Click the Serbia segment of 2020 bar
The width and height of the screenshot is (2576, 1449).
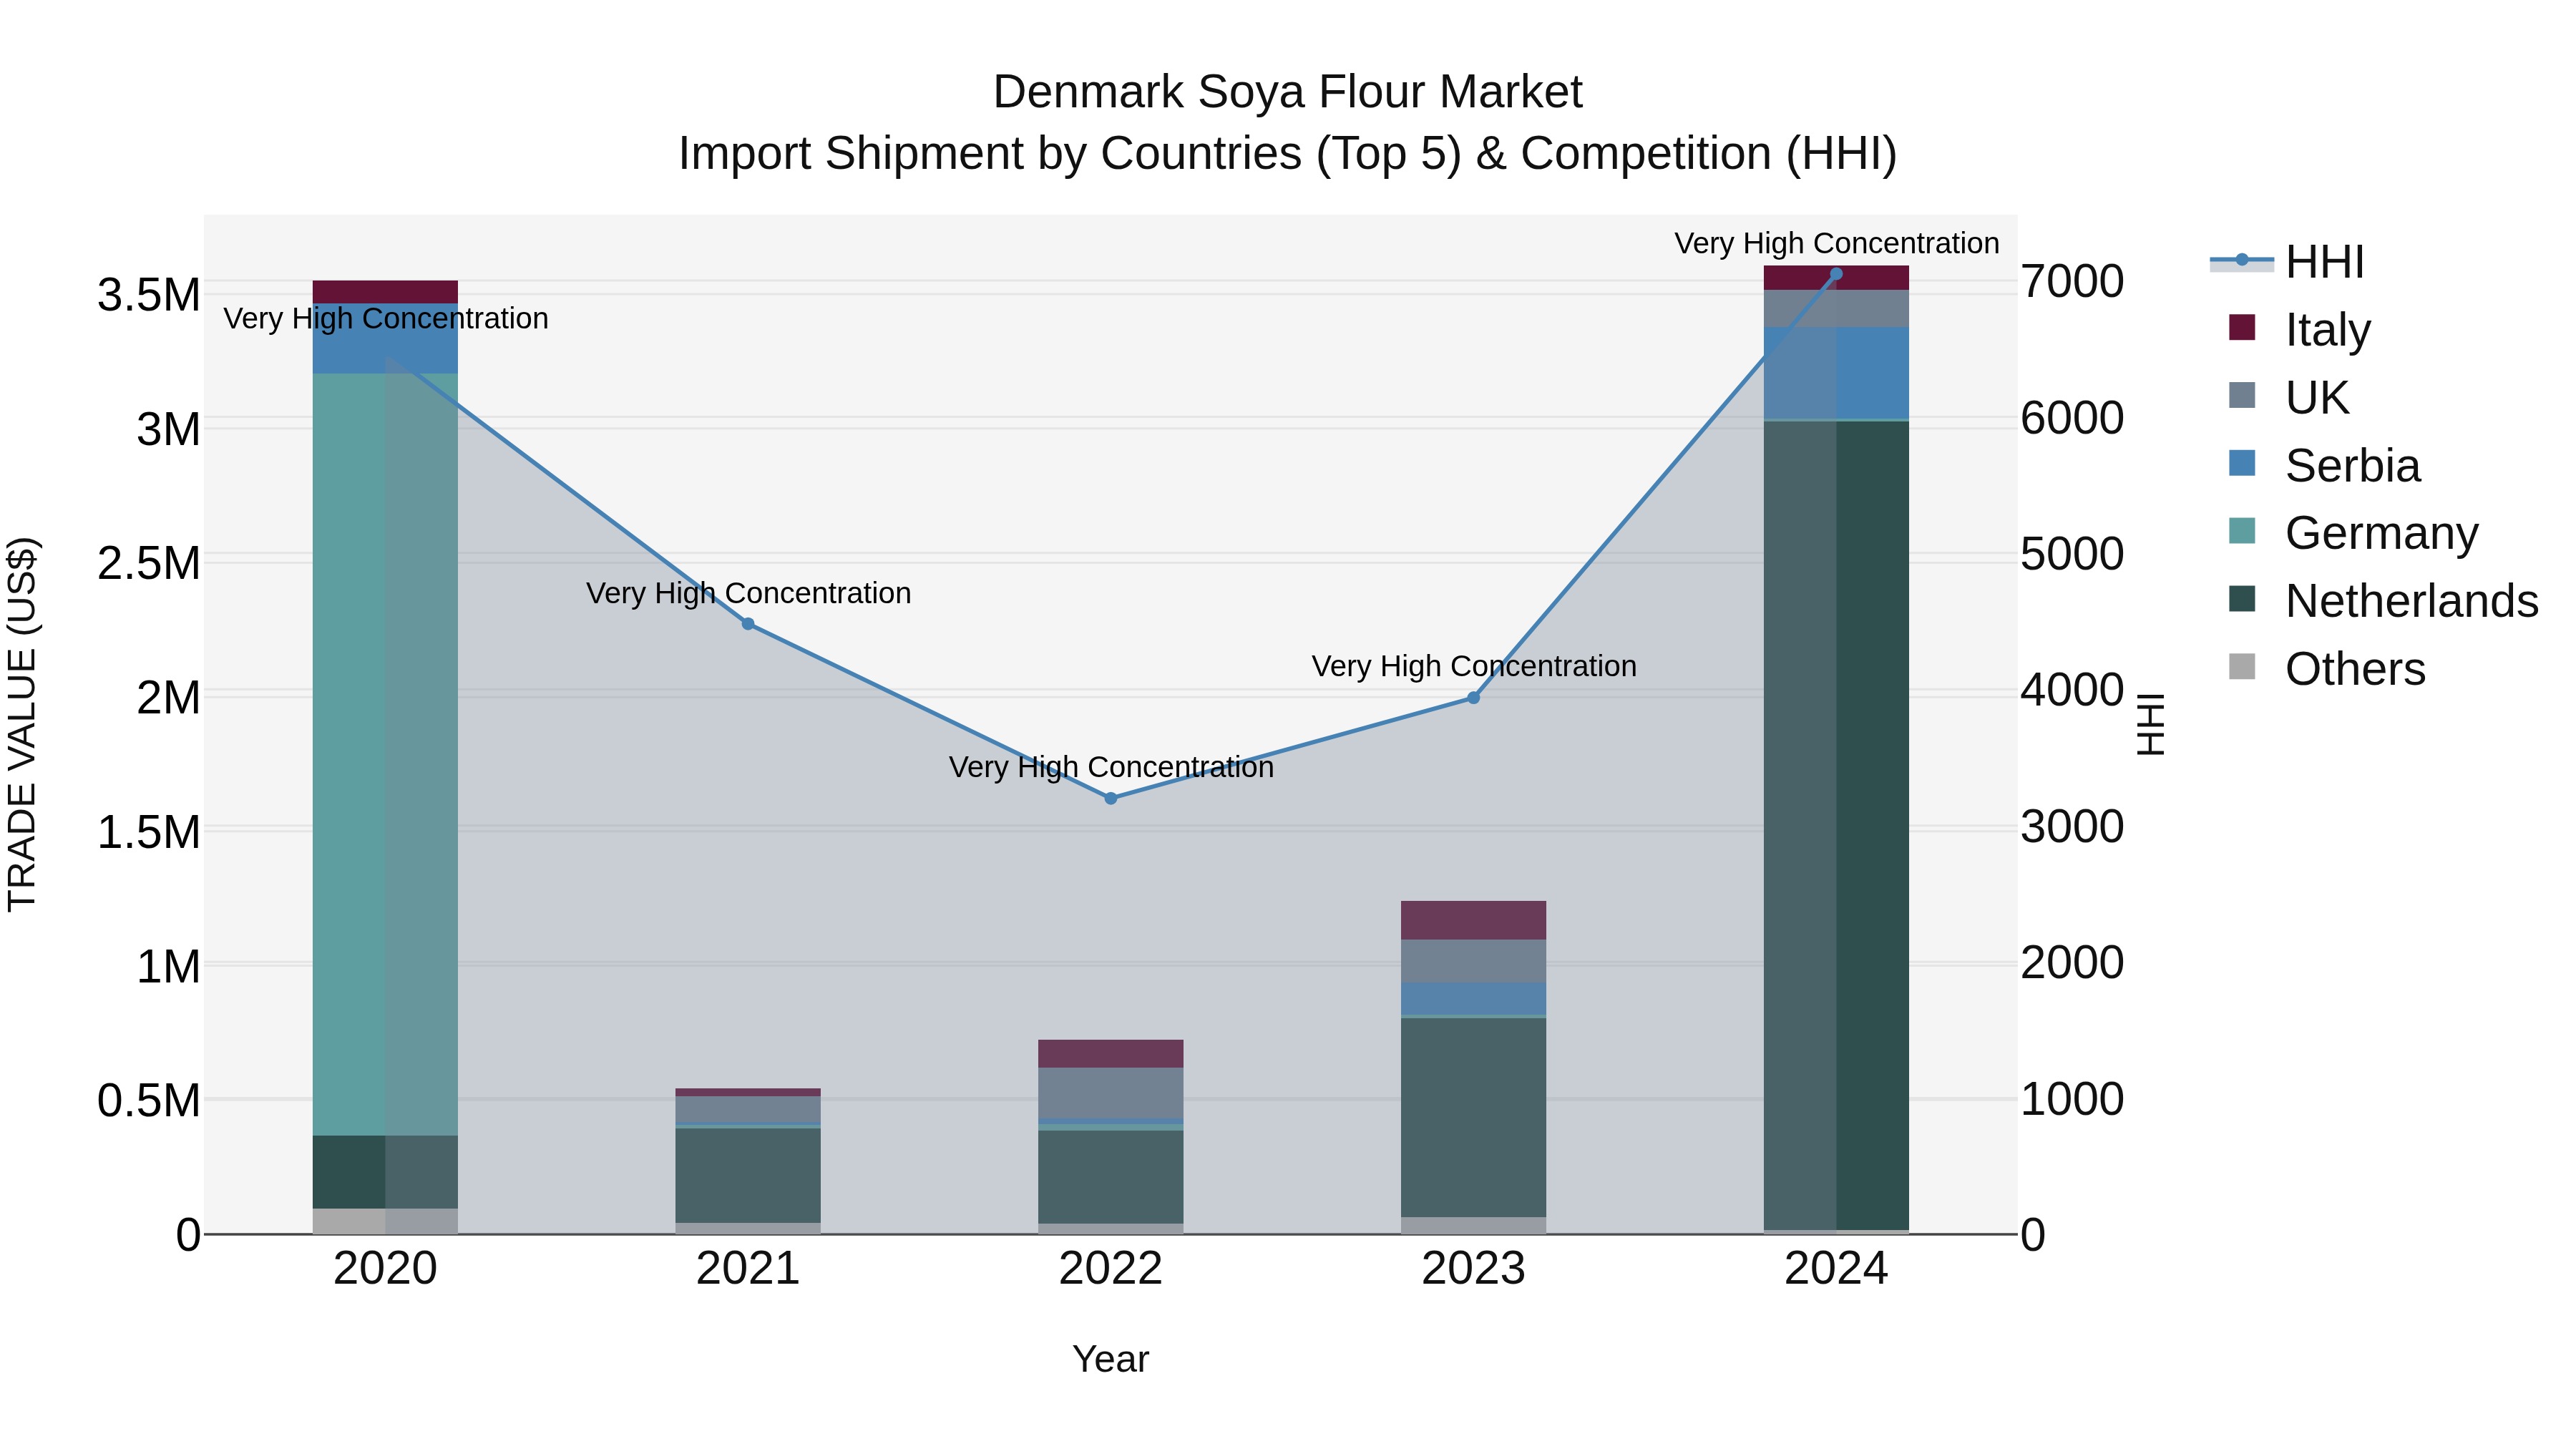pyautogui.click(x=385, y=339)
